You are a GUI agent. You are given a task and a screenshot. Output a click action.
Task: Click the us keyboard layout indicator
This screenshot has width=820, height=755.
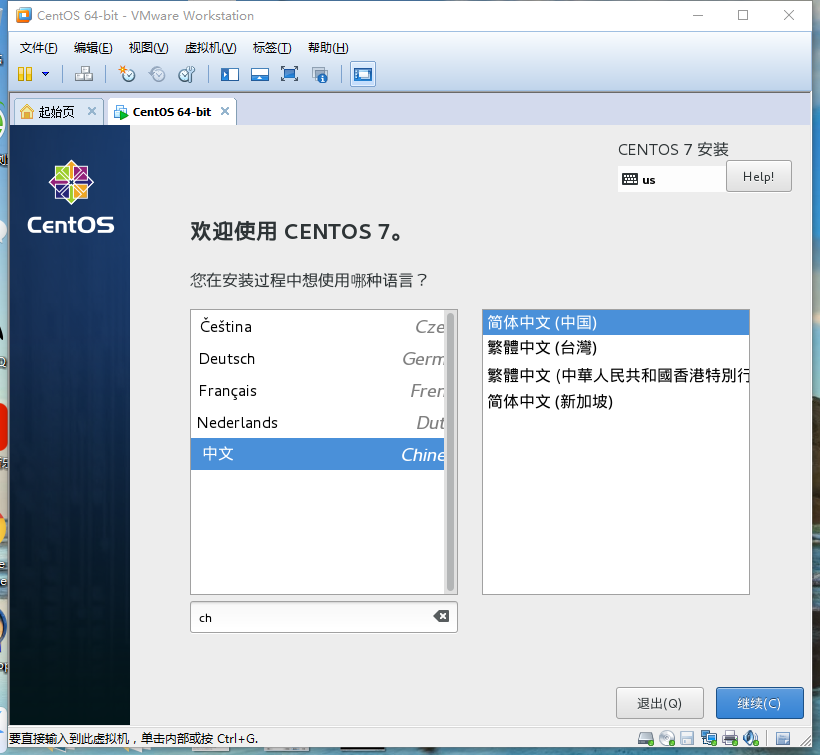click(671, 179)
